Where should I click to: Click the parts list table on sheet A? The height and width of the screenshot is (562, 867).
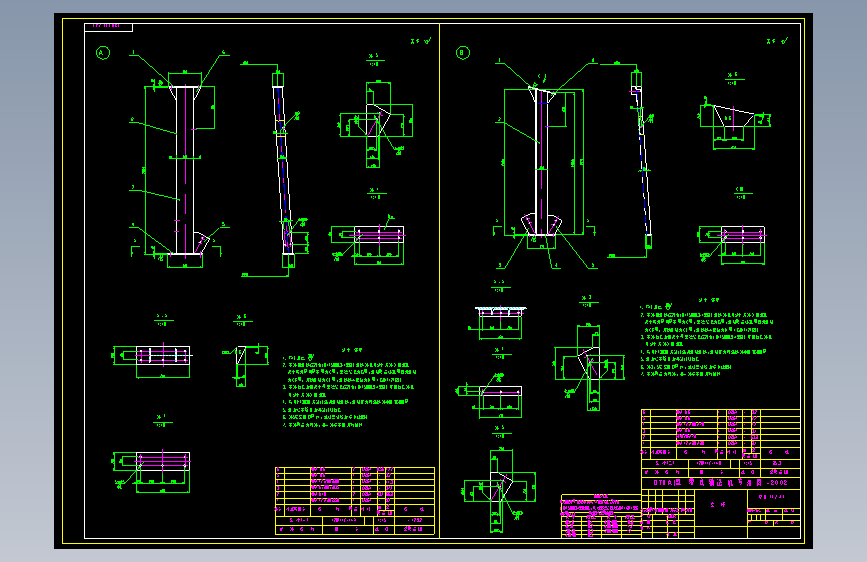355,501
